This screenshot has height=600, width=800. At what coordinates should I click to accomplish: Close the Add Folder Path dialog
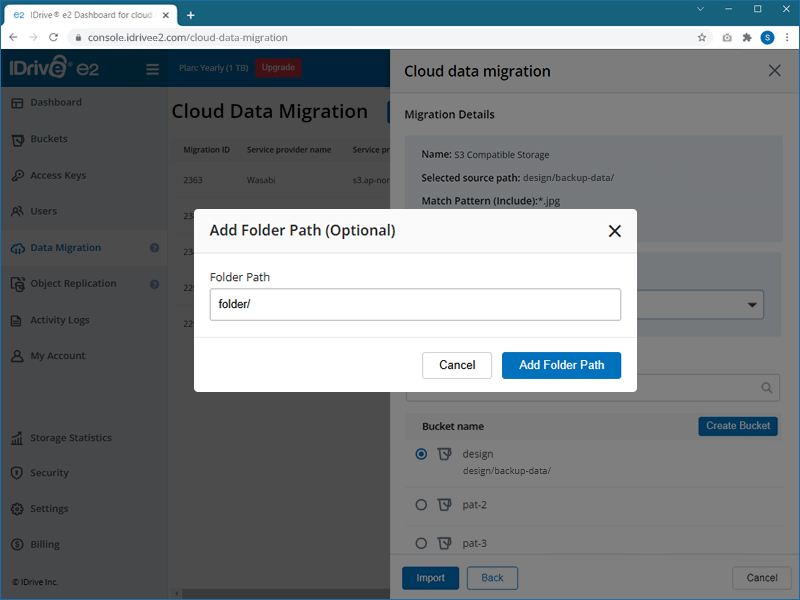[614, 231]
